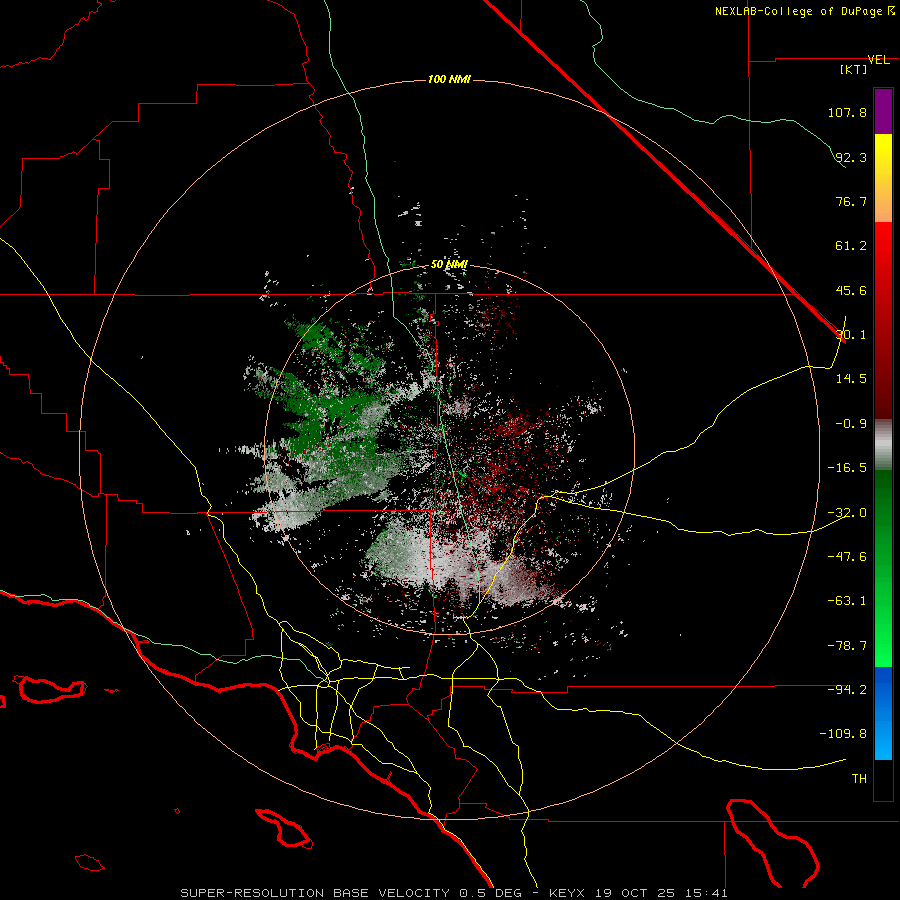Pick the blue segment of the color bar
The image size is (900, 900).
[x=883, y=713]
